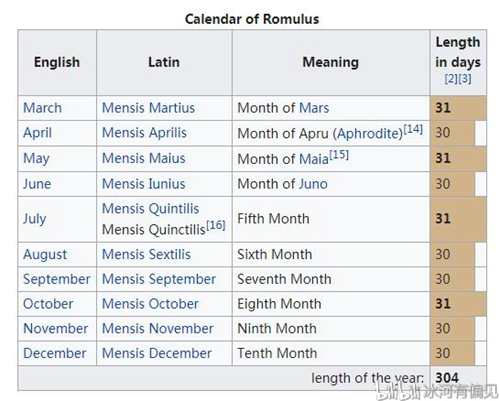Image resolution: width=500 pixels, height=401 pixels.
Task: Follow the Maia link
Action: coord(314,159)
